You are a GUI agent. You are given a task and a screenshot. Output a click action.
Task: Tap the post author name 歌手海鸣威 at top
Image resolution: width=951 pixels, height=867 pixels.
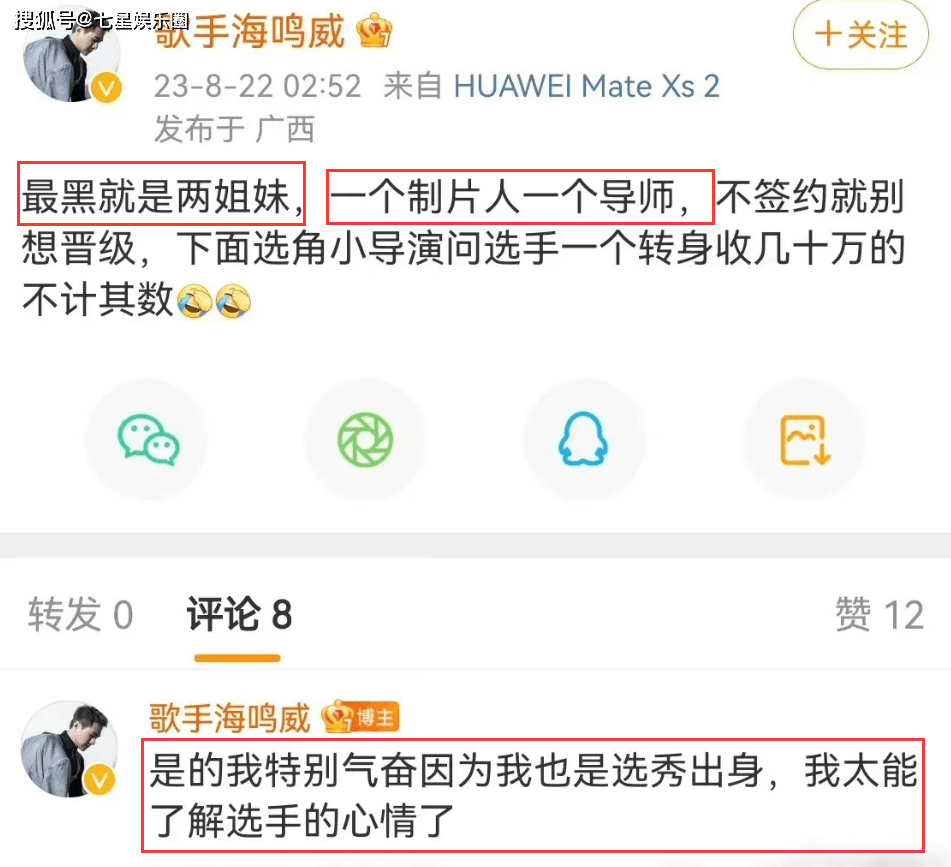click(x=249, y=31)
